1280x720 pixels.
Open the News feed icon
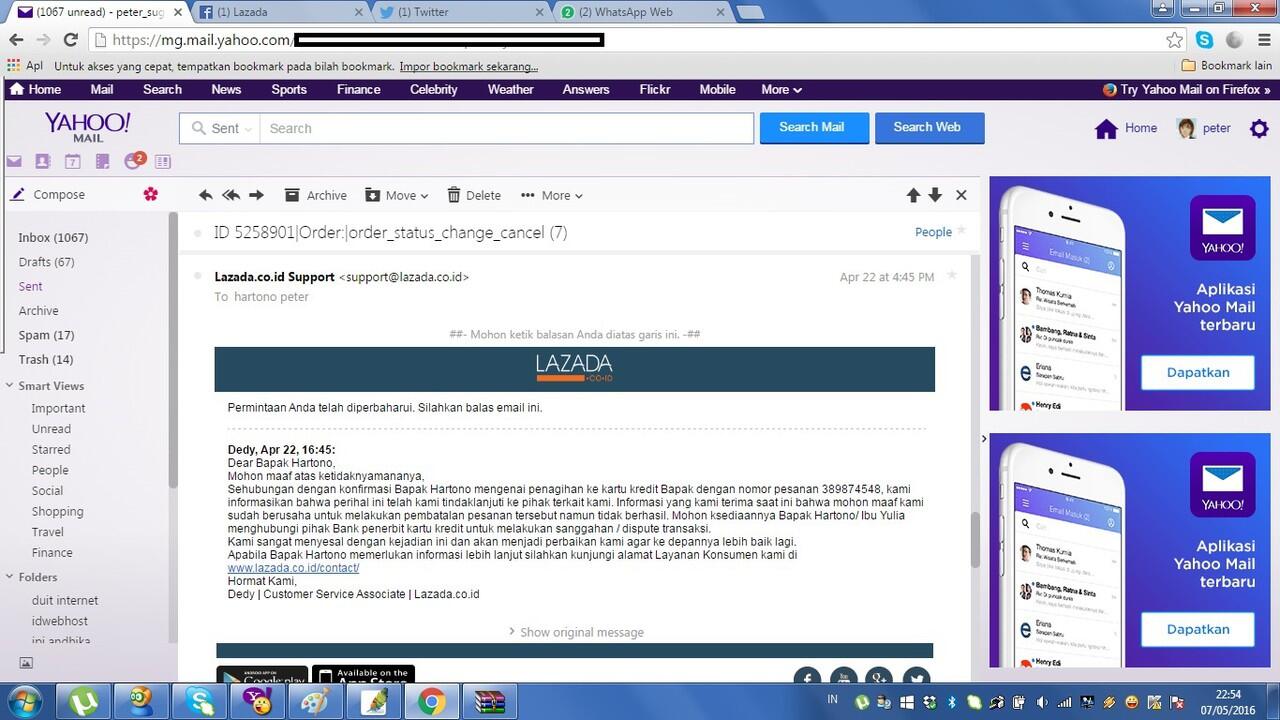163,161
